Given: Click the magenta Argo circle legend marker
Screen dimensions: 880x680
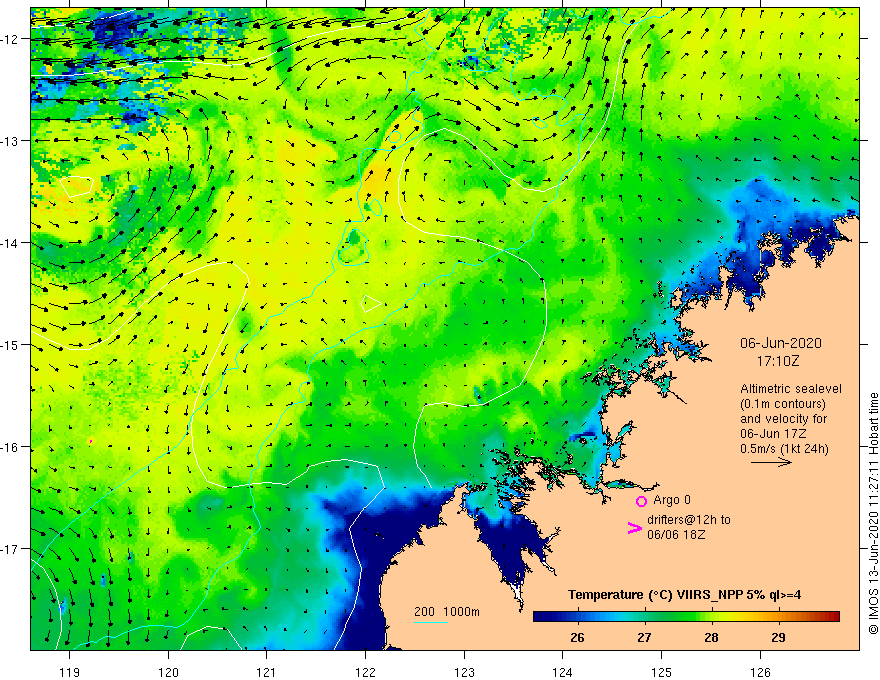Looking at the screenshot, I should 641,501.
